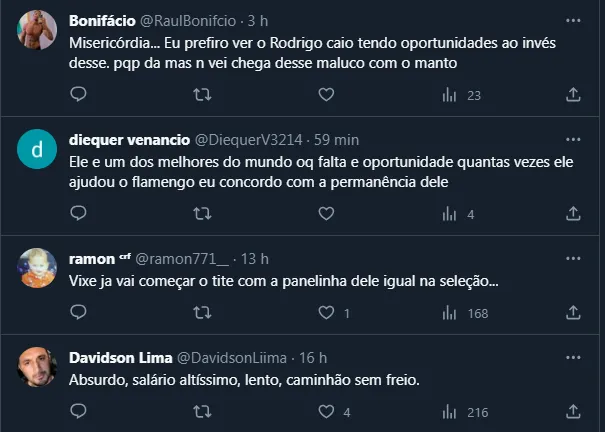Retweet Bonifácio's post
Screen dimensions: 605x432
(202, 95)
